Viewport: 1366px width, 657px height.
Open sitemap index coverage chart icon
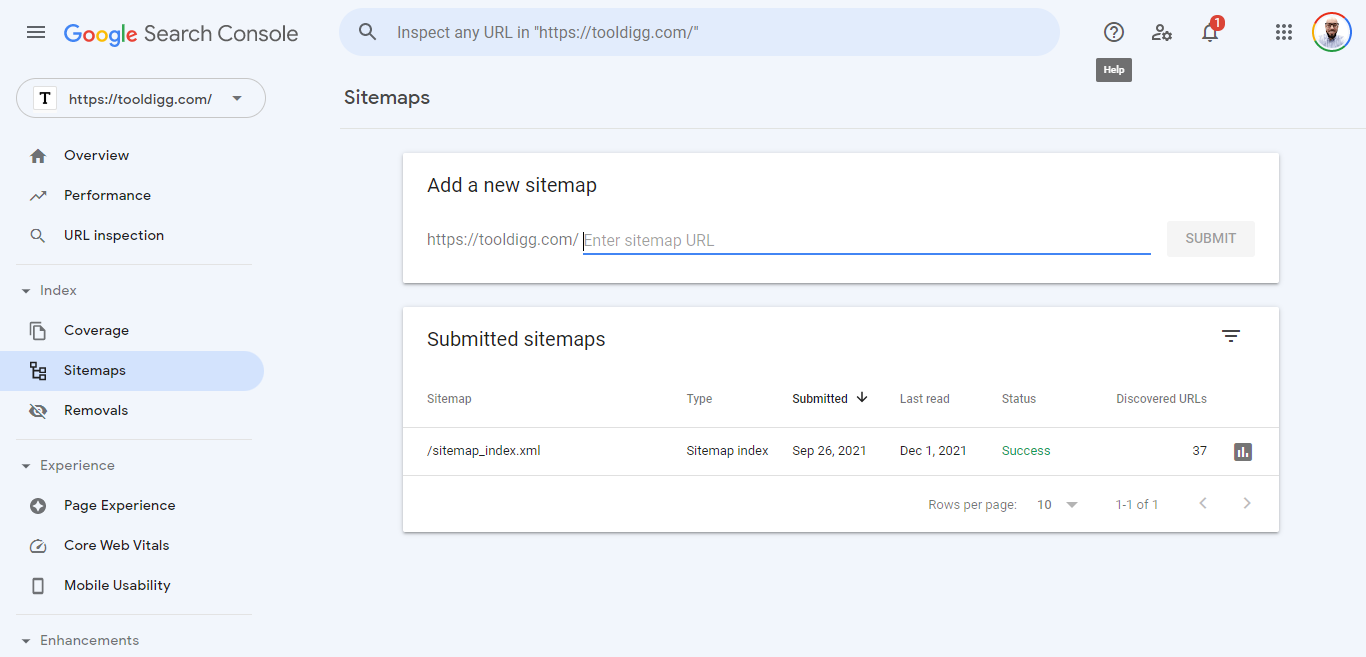click(1243, 452)
